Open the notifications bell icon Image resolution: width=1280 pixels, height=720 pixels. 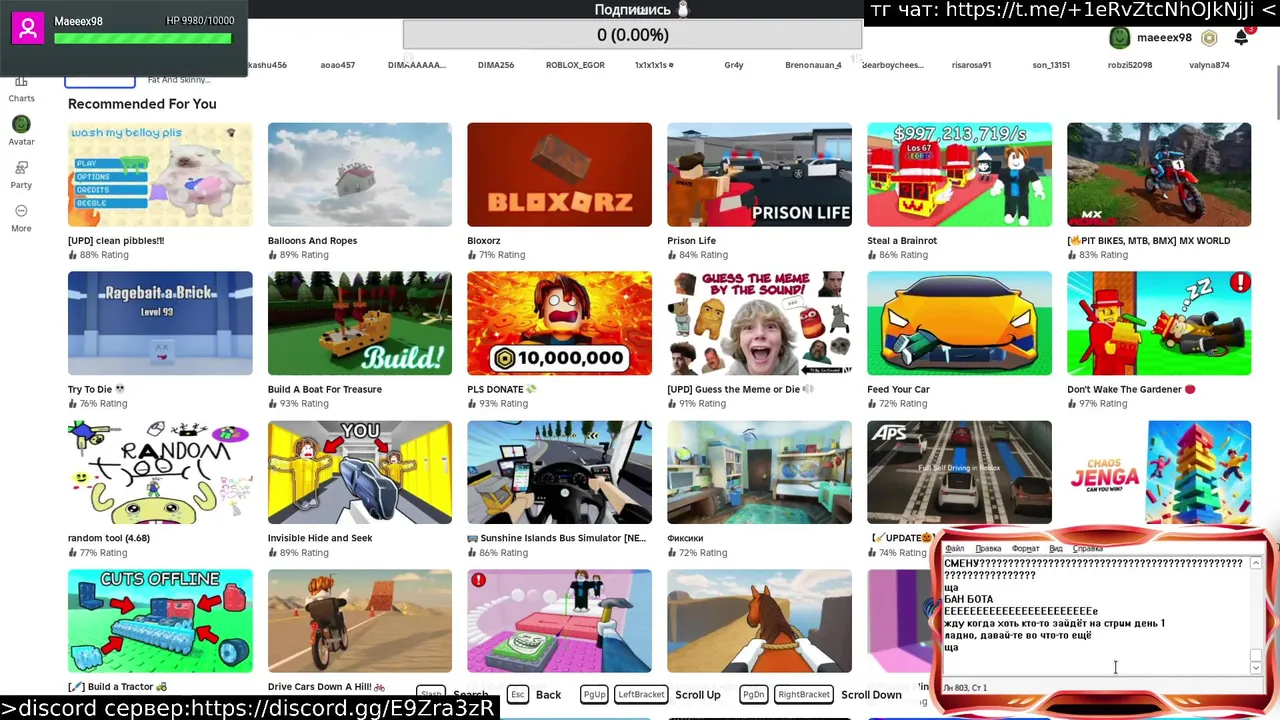tap(1241, 37)
